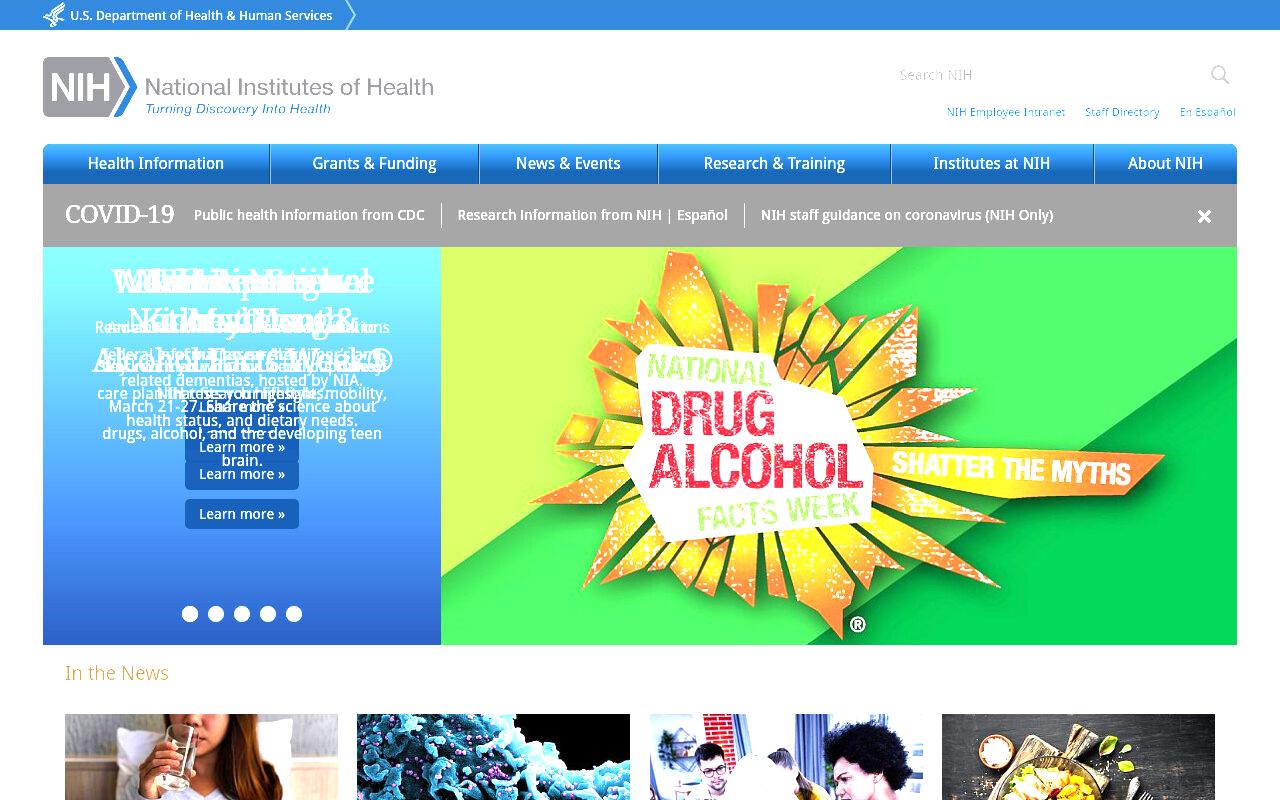Select the third carousel slide dot
The width and height of the screenshot is (1280, 800).
point(242,614)
